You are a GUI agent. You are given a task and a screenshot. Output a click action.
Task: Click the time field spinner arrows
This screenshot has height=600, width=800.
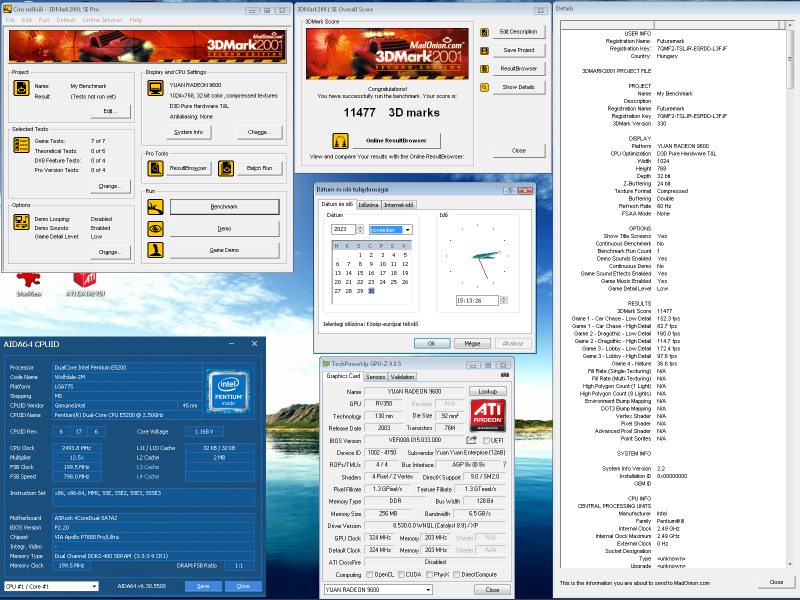pyautogui.click(x=504, y=301)
